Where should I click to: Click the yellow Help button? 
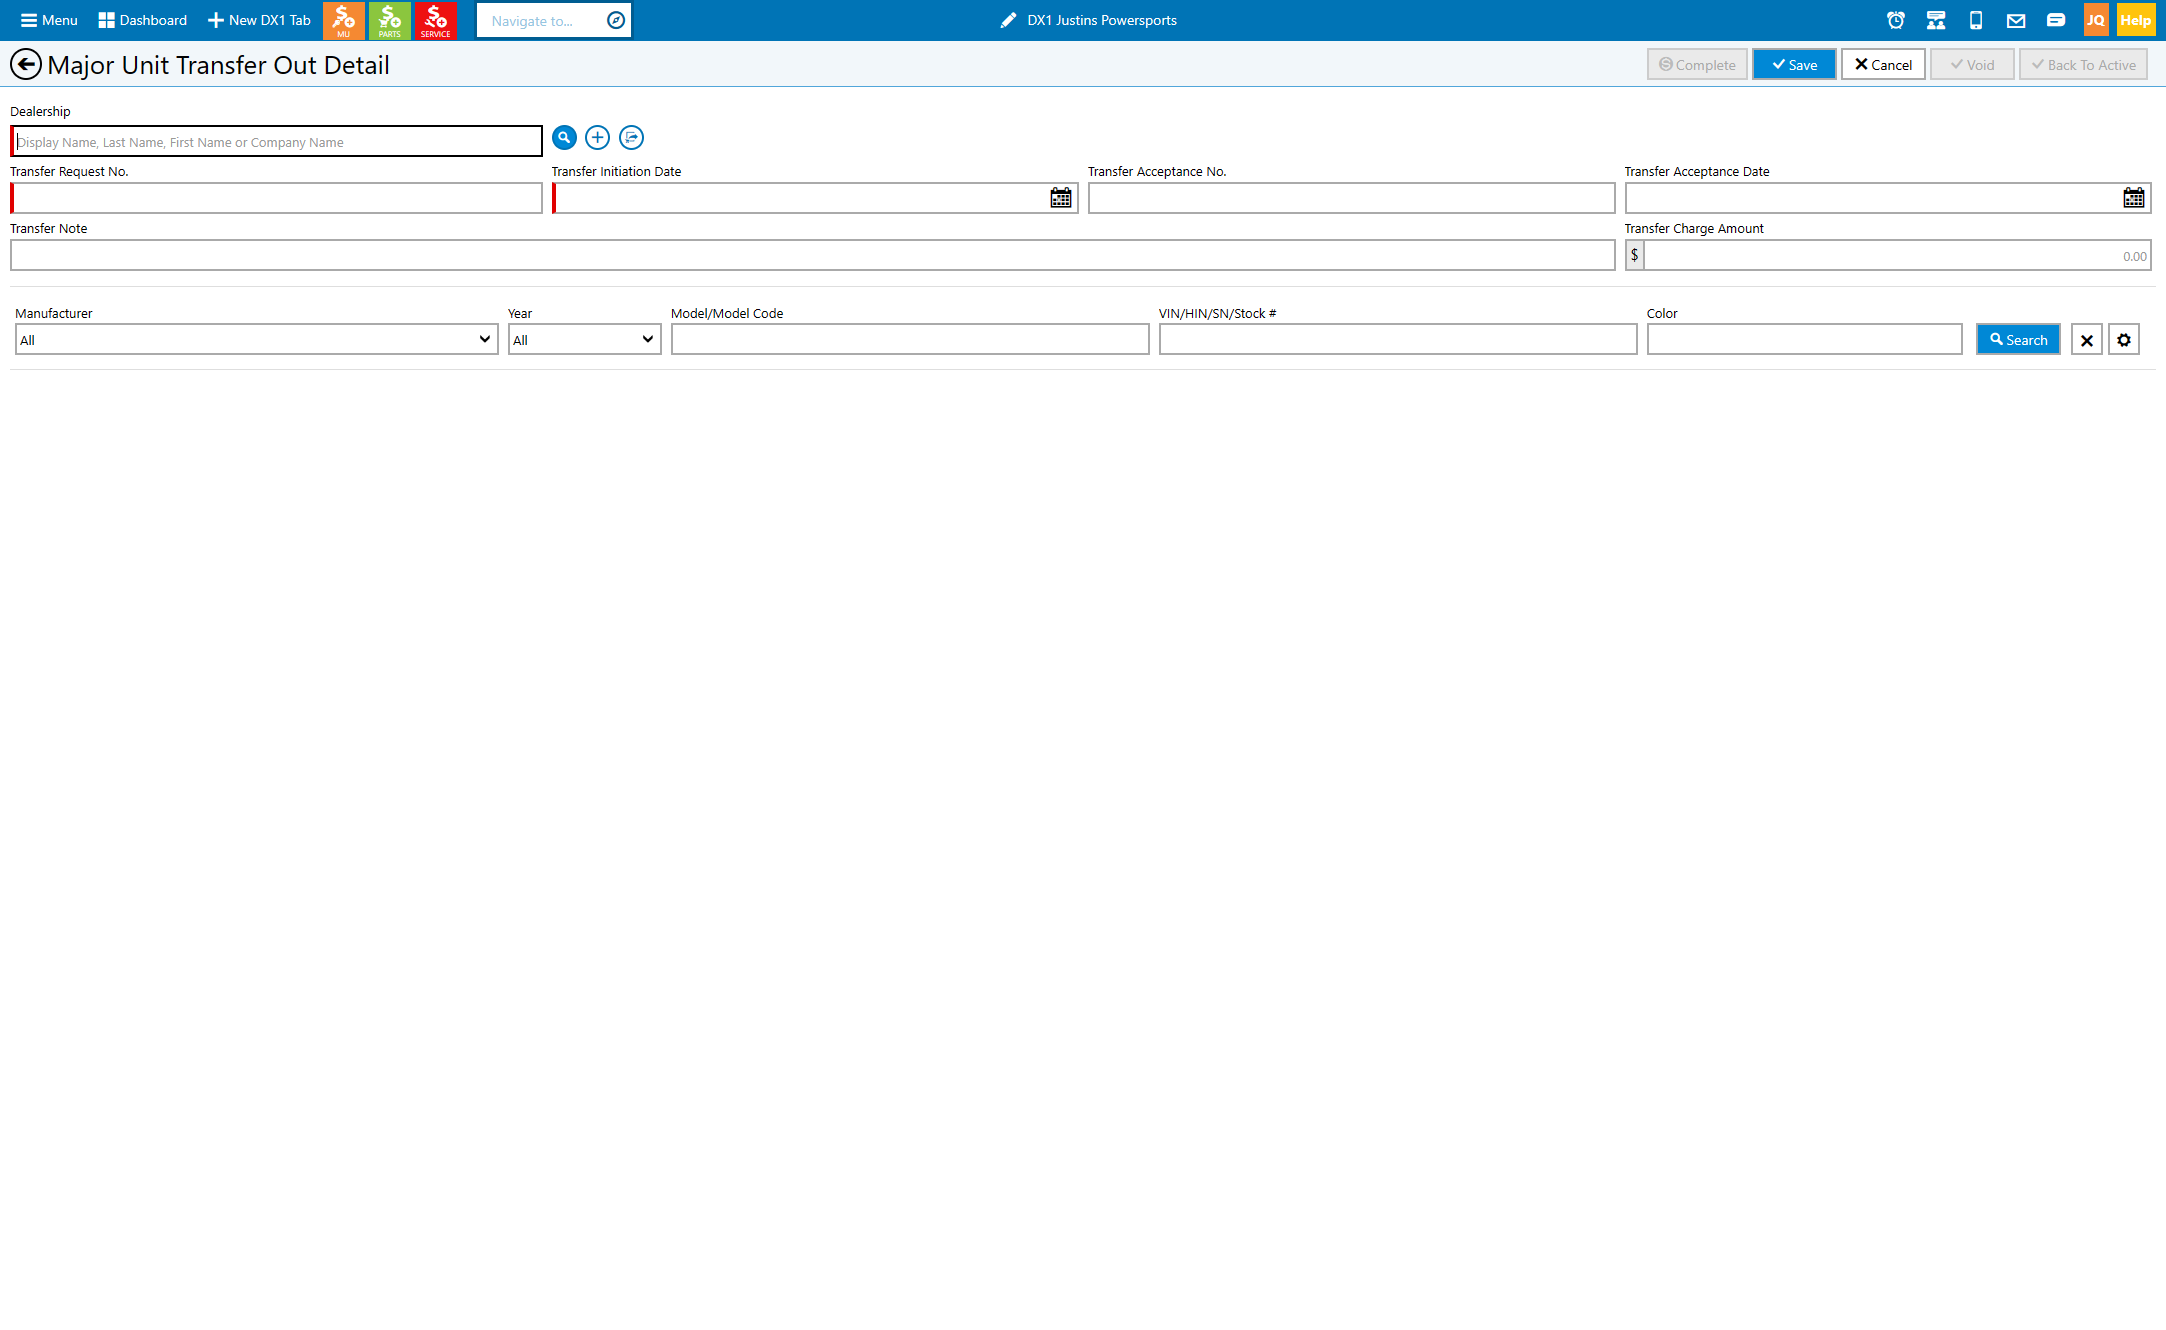pos(2136,20)
